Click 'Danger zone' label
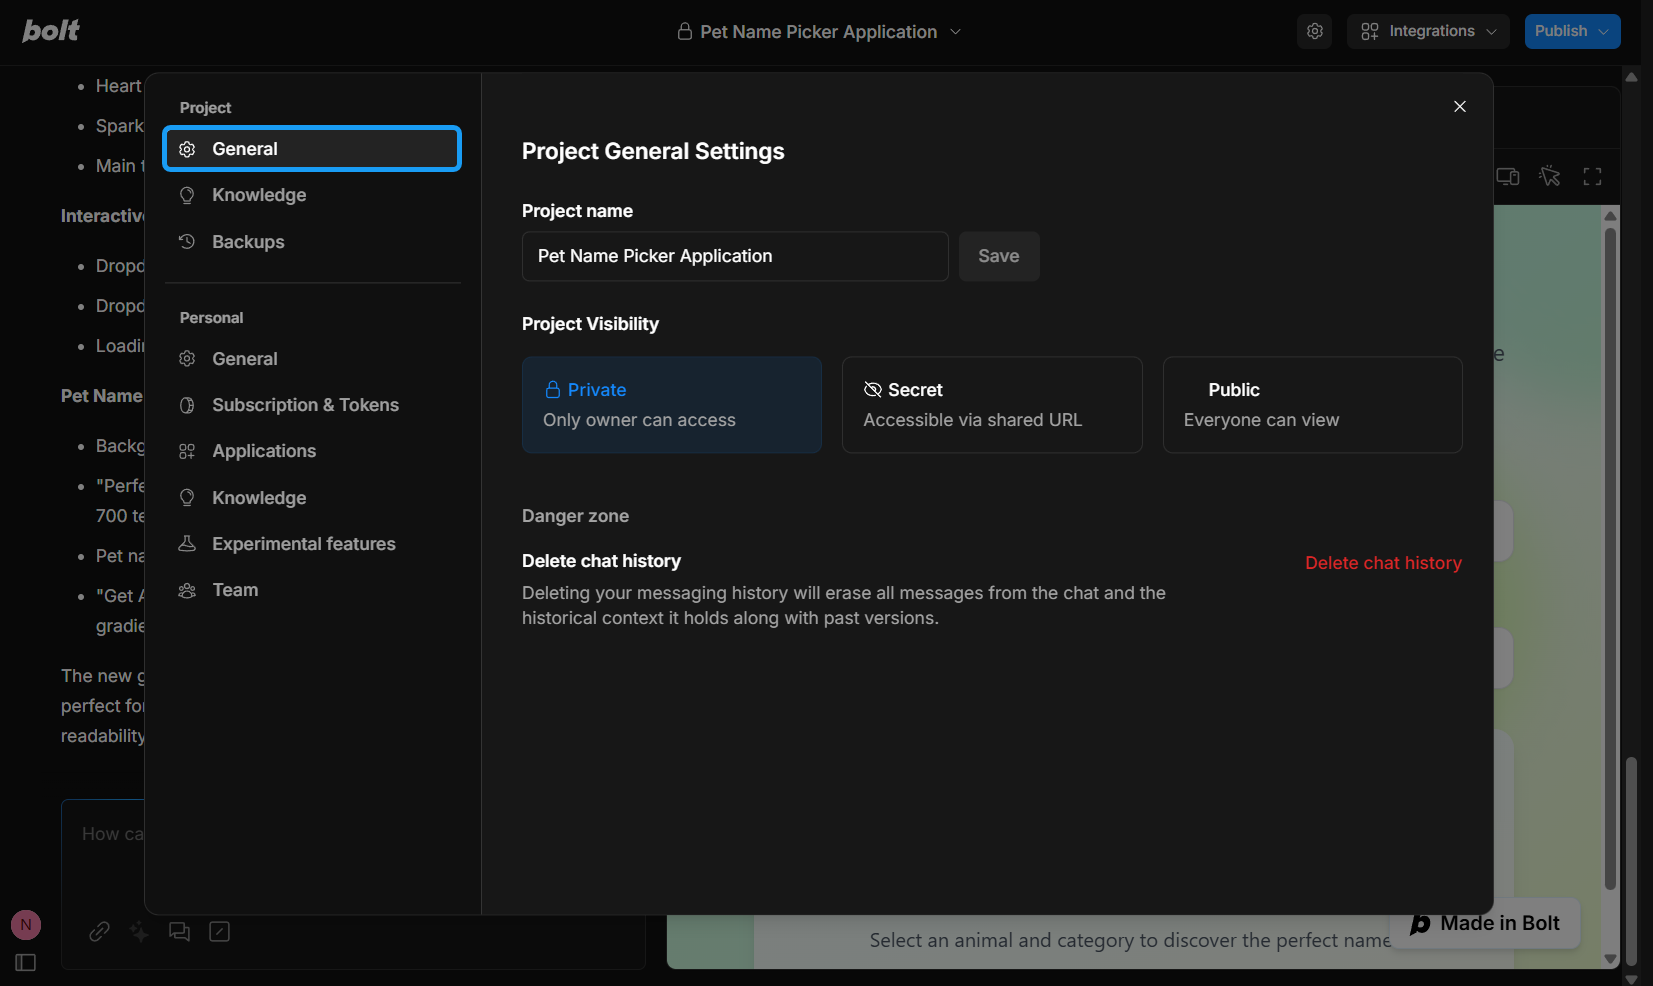Screen dimensions: 1653x986 tap(575, 516)
